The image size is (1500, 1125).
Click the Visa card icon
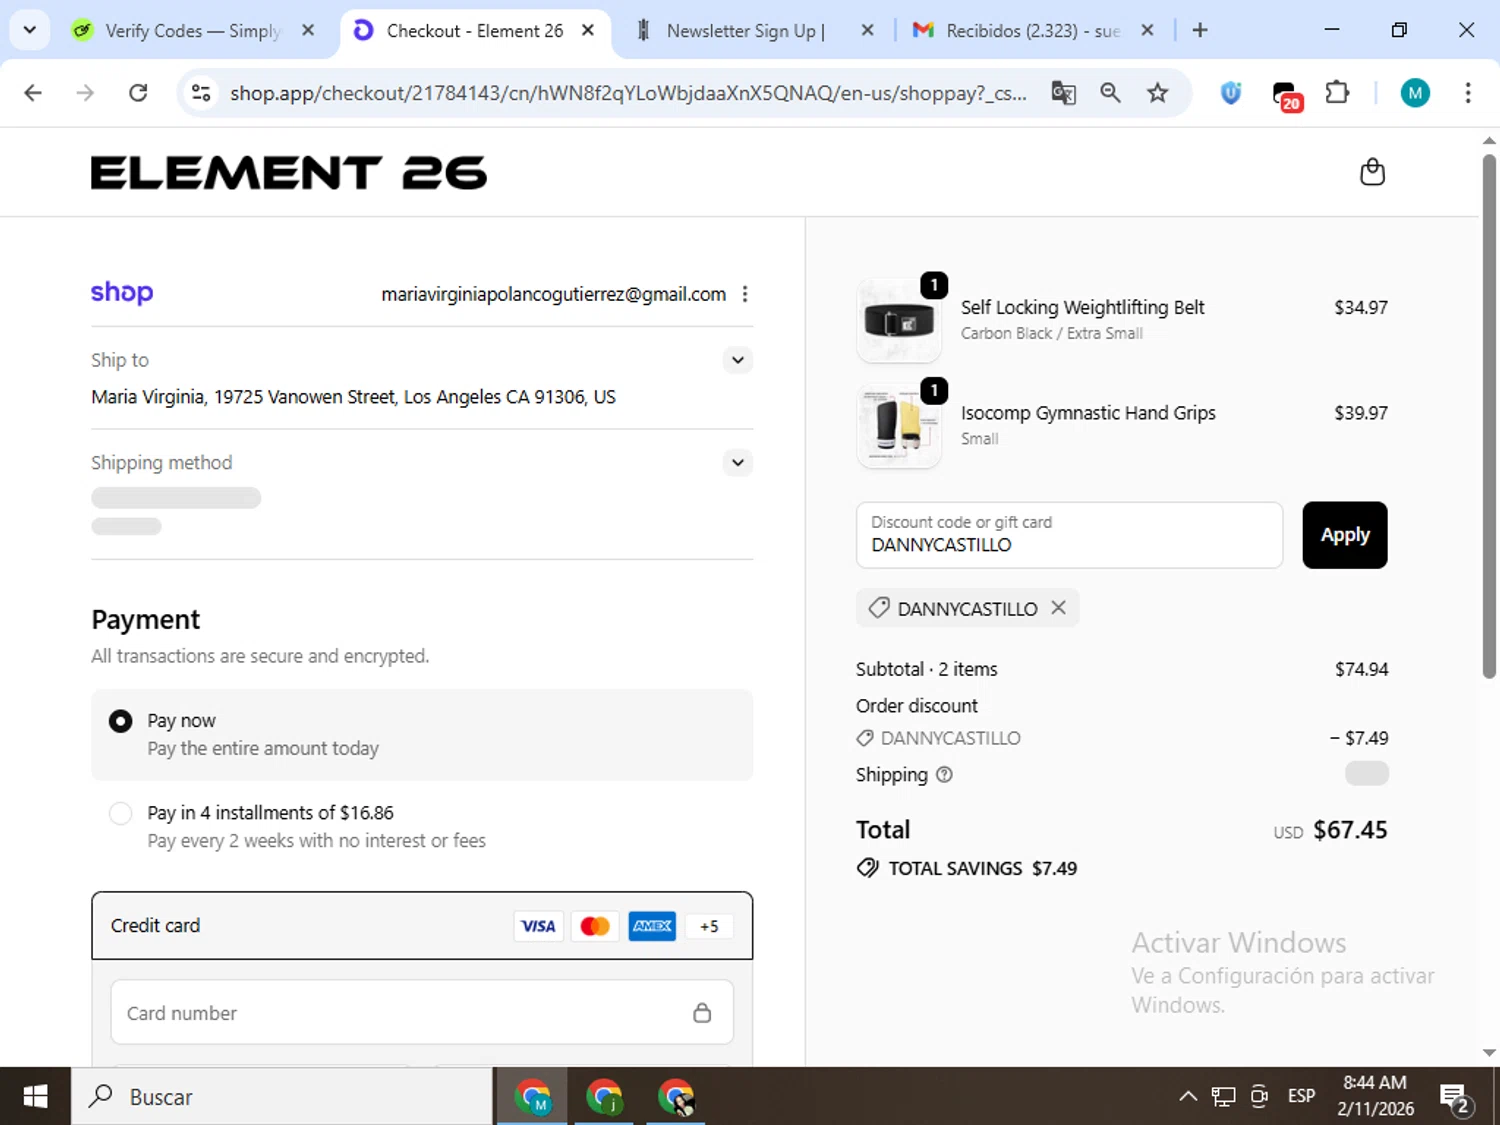point(538,926)
